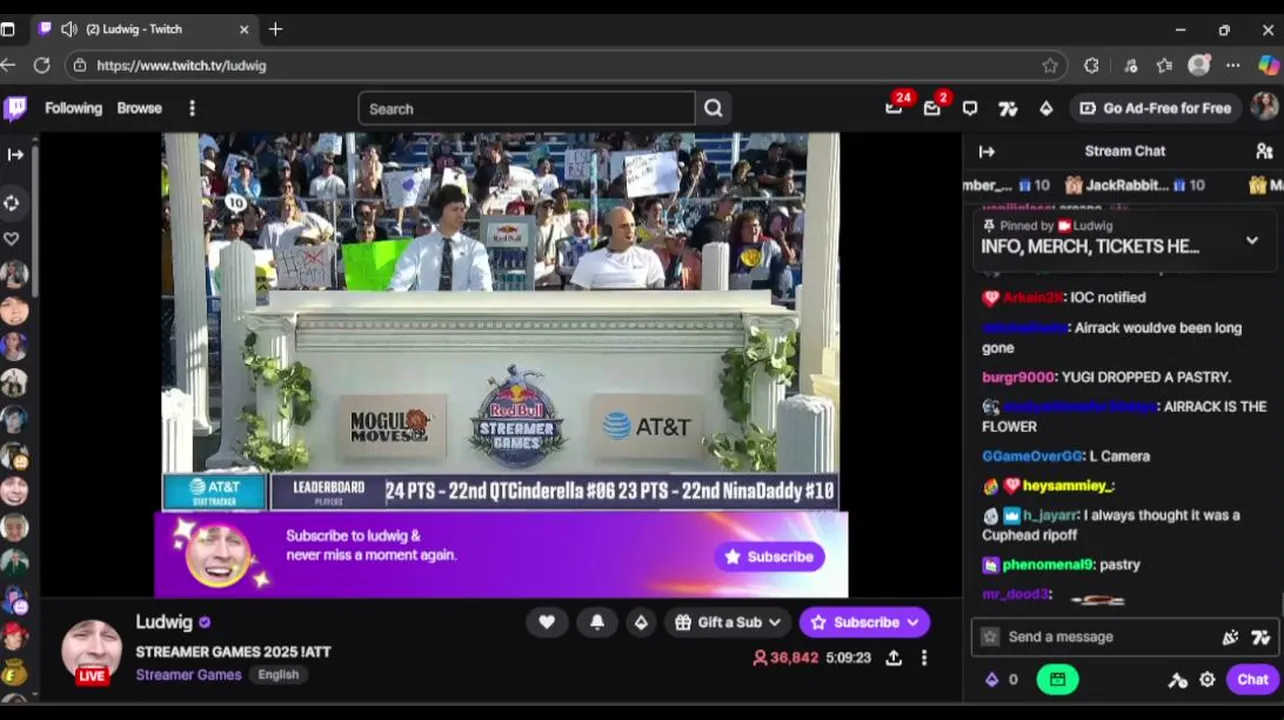
Task: Open a new browser tab
Action: pos(276,29)
